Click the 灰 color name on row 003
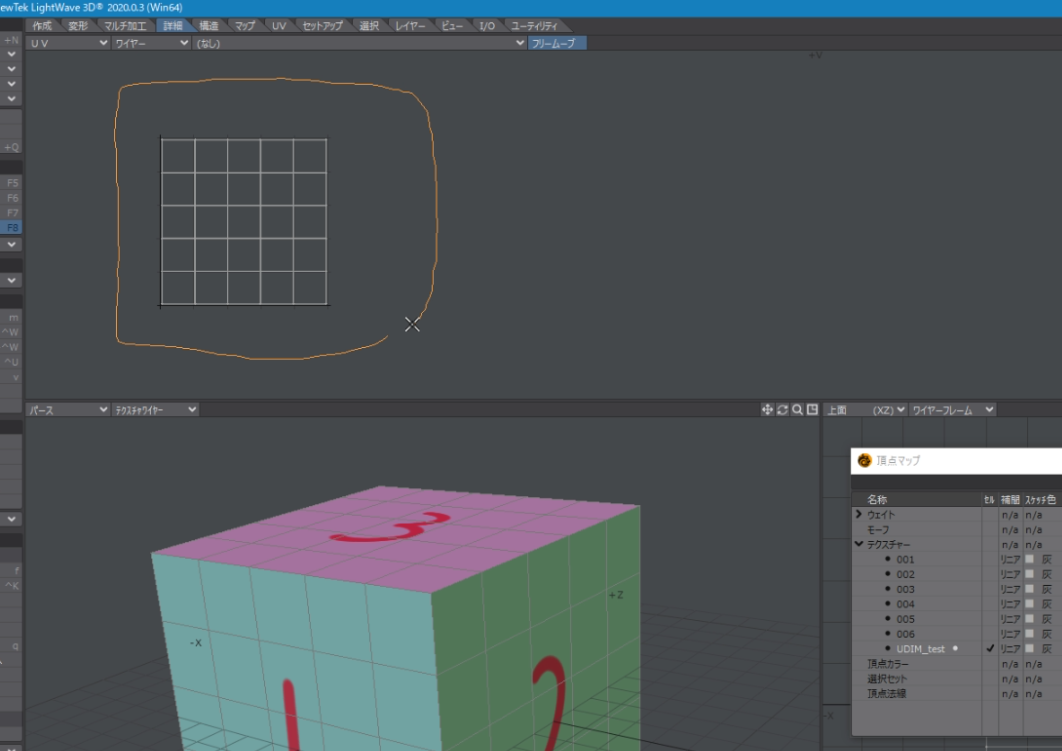 pyautogui.click(x=1046, y=589)
